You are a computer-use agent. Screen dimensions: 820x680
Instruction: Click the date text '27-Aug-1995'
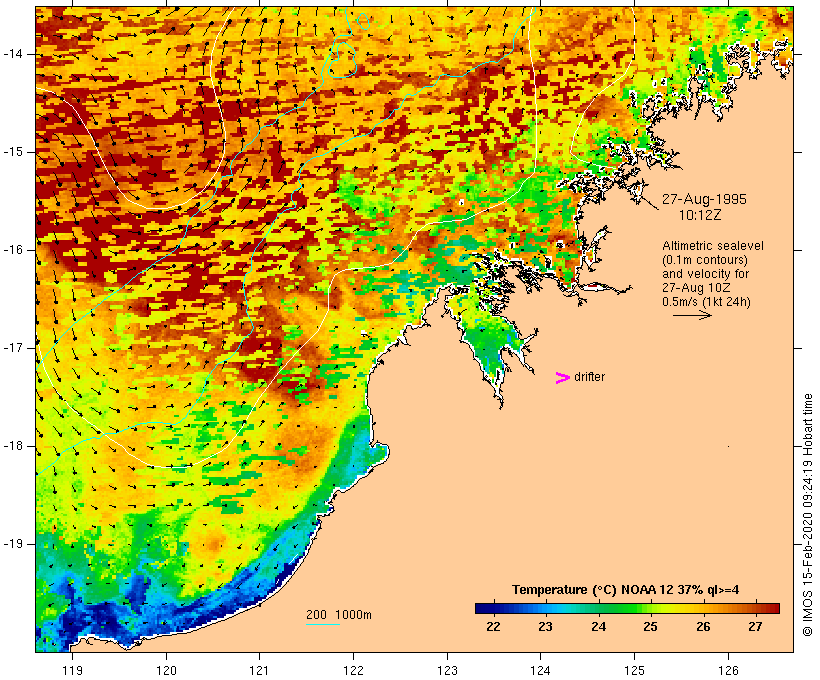pos(704,199)
